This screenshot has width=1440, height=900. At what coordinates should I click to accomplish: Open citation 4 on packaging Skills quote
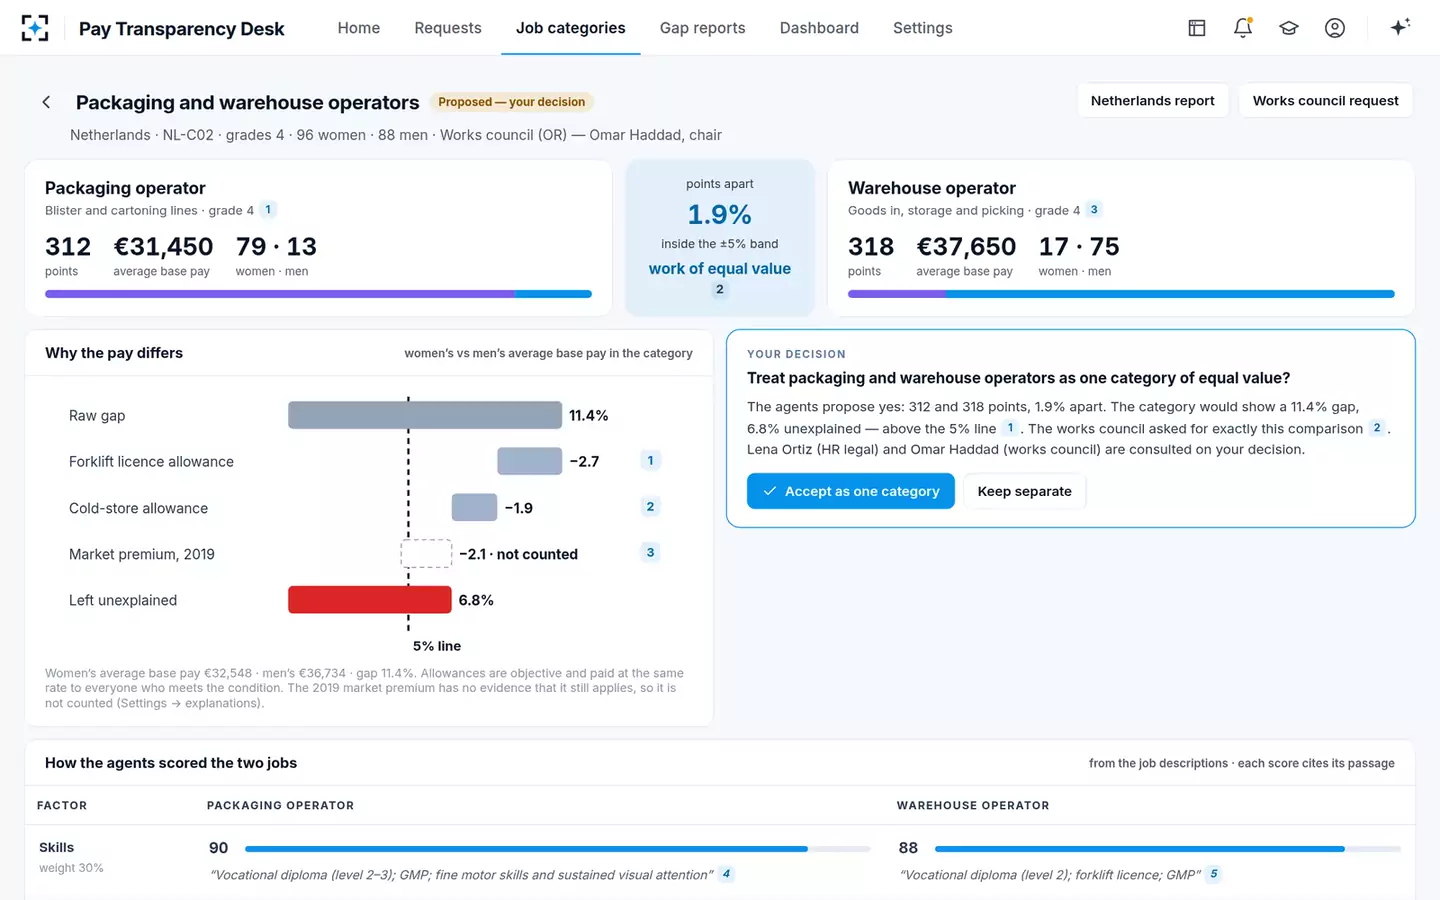(726, 874)
